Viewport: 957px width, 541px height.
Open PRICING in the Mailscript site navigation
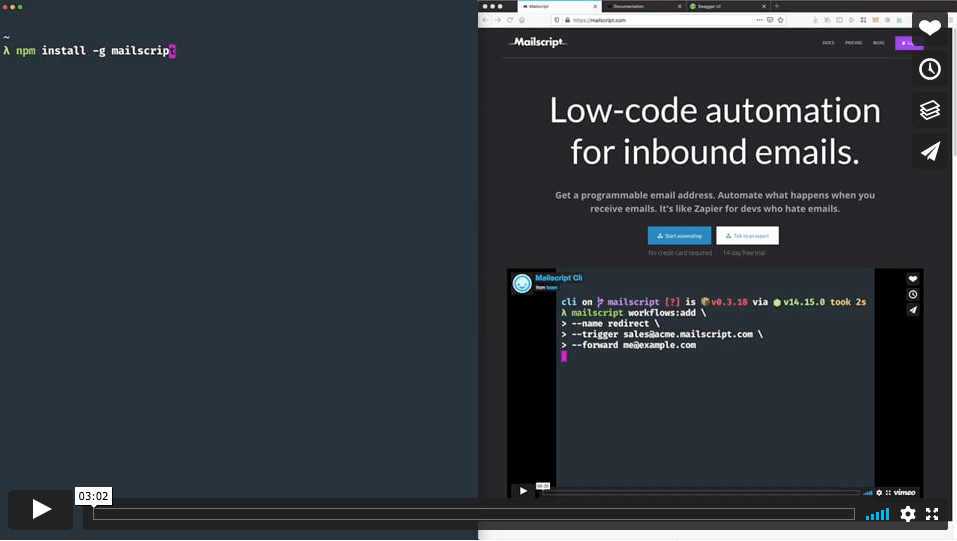pos(853,43)
